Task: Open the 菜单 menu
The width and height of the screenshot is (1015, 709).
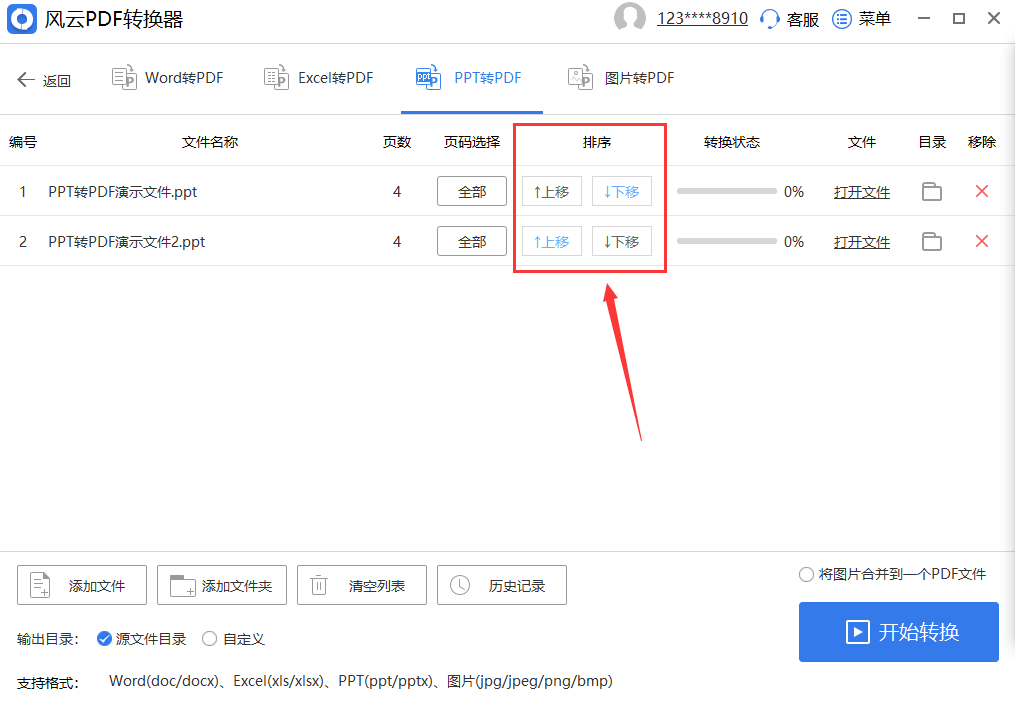Action: pyautogui.click(x=862, y=19)
